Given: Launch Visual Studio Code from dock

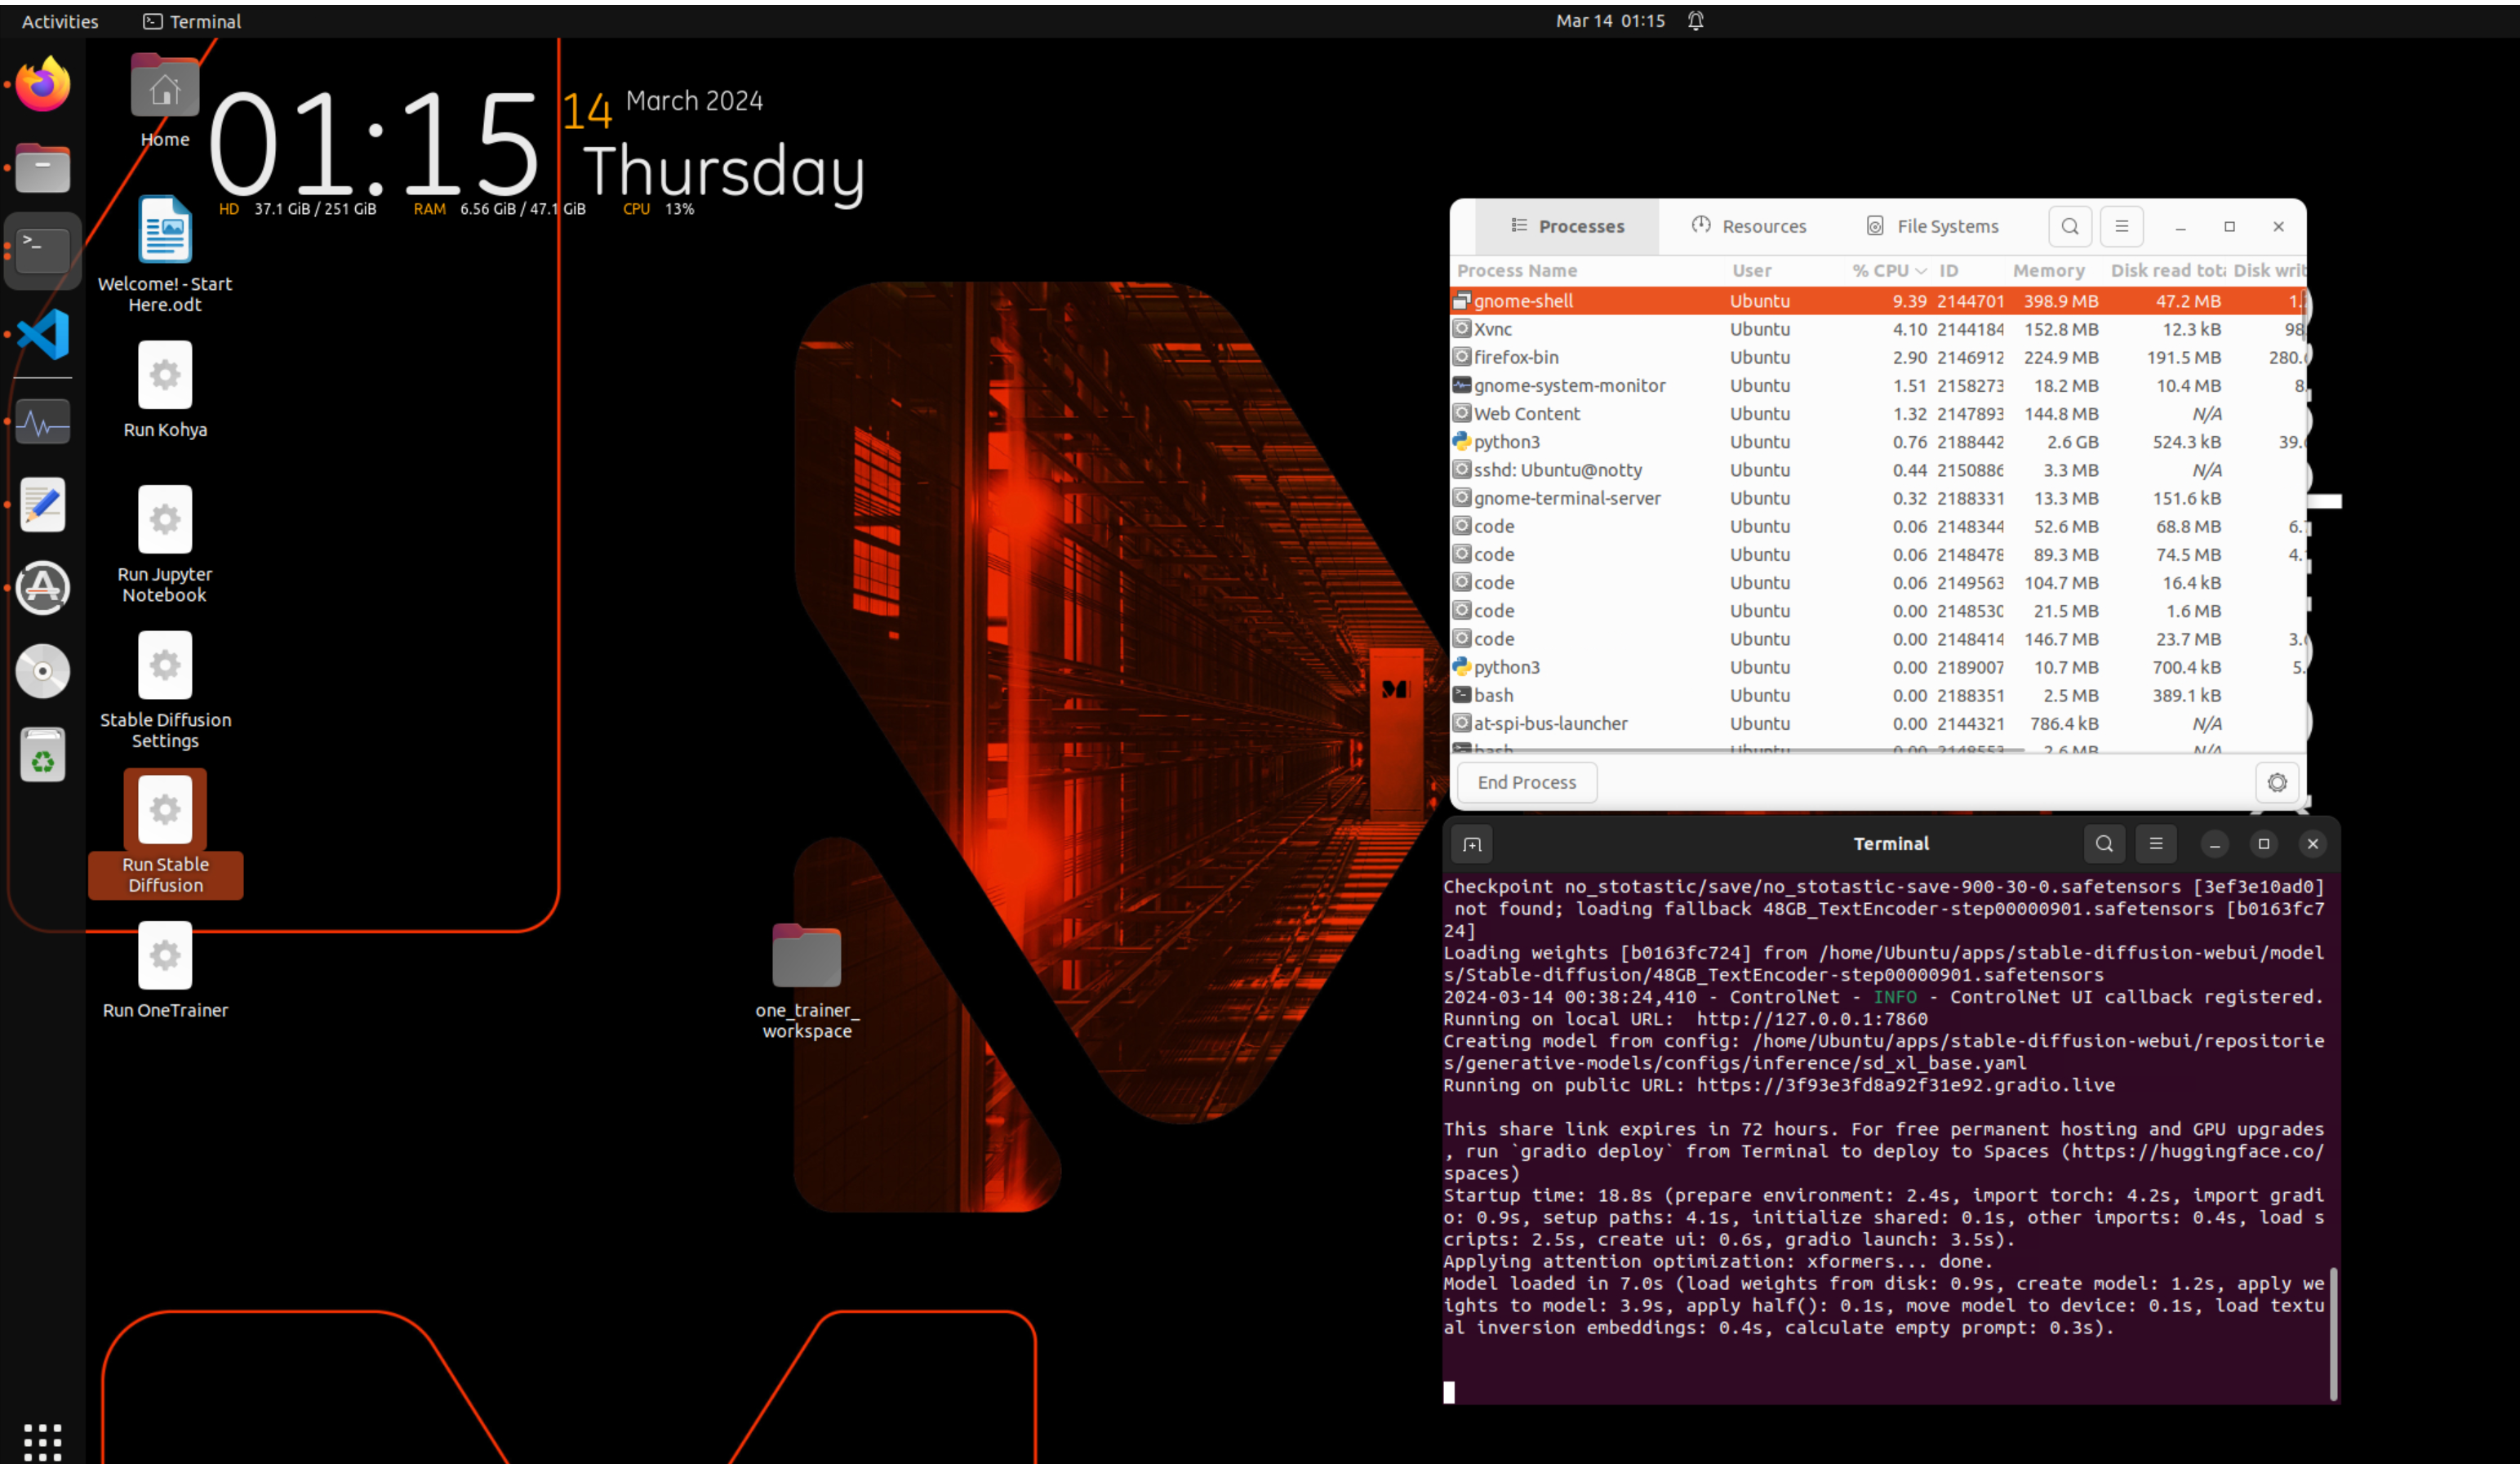Looking at the screenshot, I should tap(43, 334).
